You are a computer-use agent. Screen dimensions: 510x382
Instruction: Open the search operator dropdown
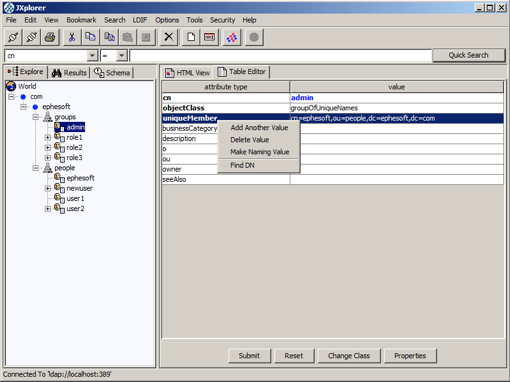coord(122,55)
